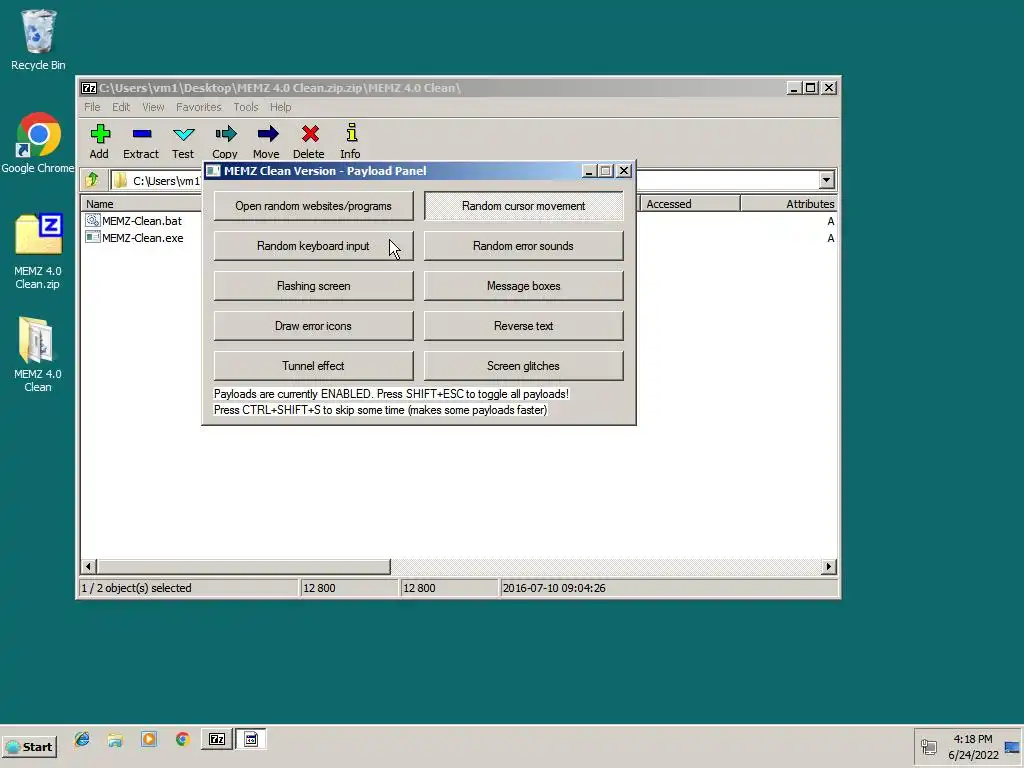Click the Add toolbar icon in 7-Zip
Screen dimensions: 1024x768
[x=99, y=135]
